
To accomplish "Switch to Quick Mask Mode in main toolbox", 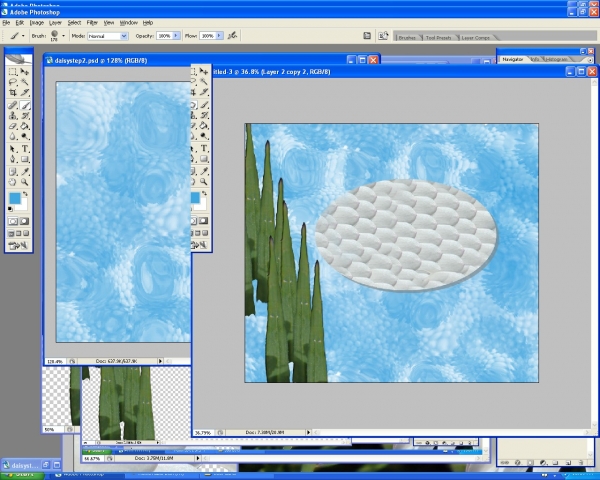I will (24, 221).
